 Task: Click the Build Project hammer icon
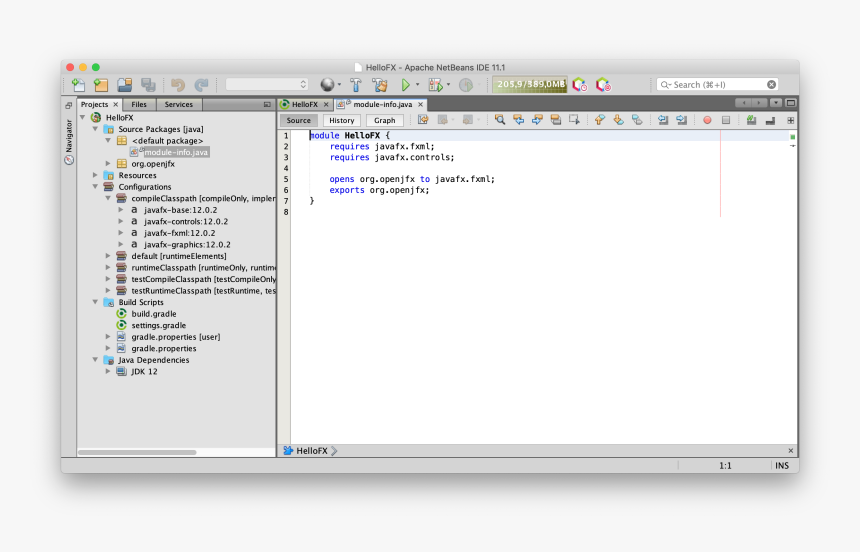point(355,85)
